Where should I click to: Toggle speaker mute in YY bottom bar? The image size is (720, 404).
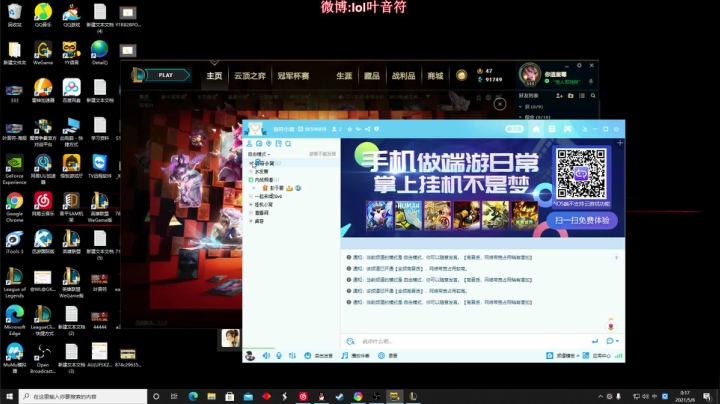266,355
